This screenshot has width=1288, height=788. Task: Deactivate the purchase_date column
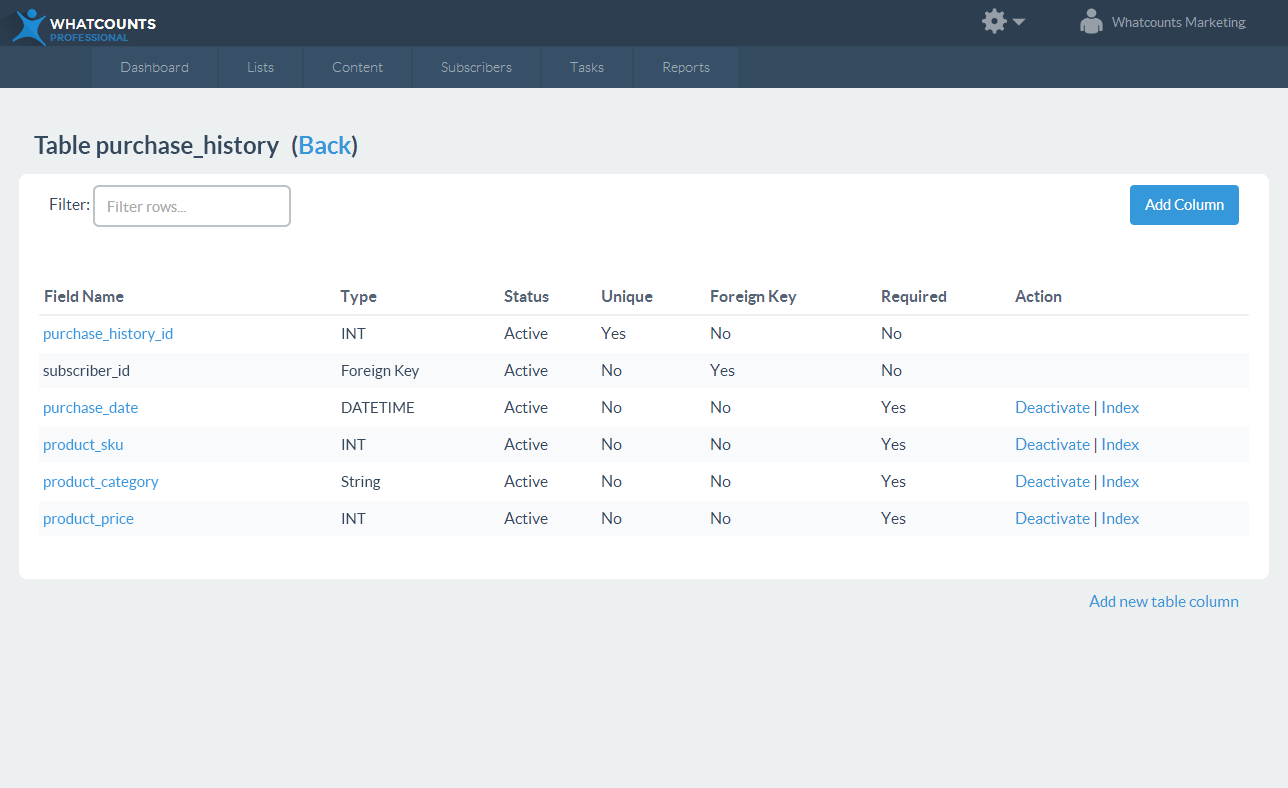[x=1052, y=408]
